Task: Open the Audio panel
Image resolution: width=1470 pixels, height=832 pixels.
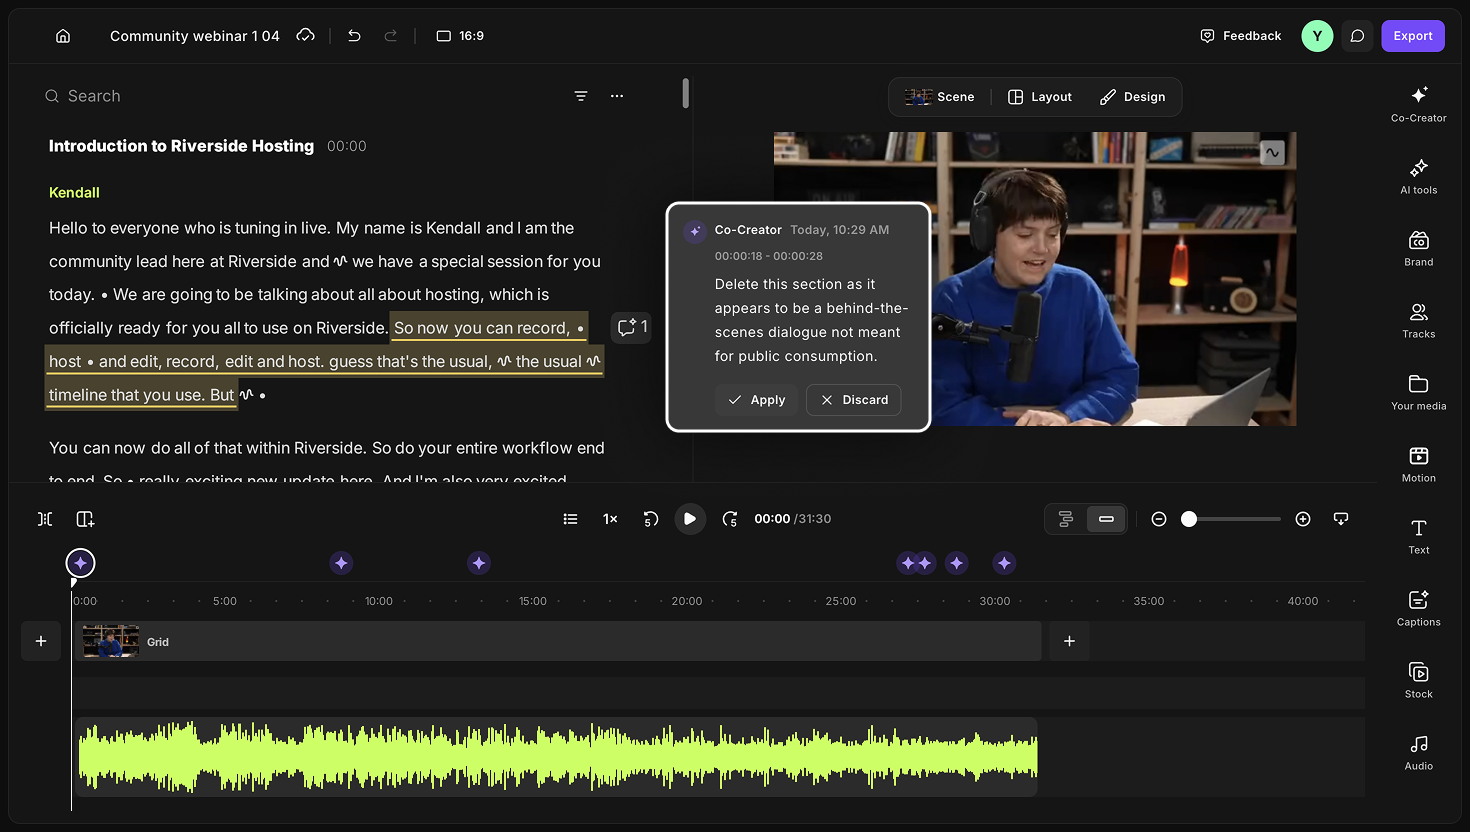Action: (x=1418, y=752)
